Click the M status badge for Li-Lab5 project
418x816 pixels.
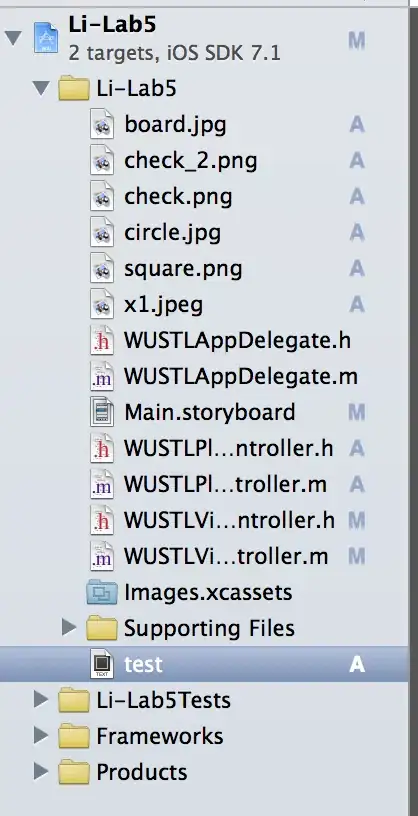click(x=357, y=41)
